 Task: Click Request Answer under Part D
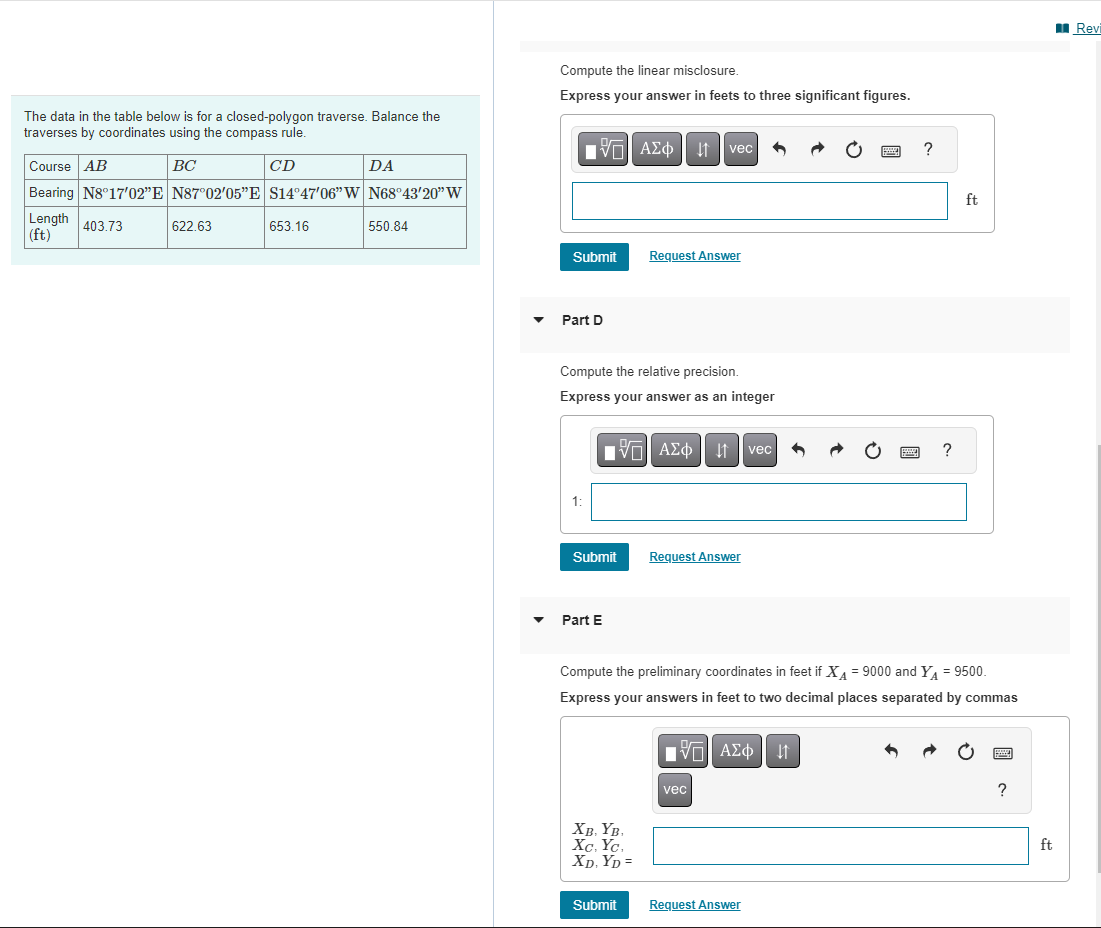click(x=694, y=556)
